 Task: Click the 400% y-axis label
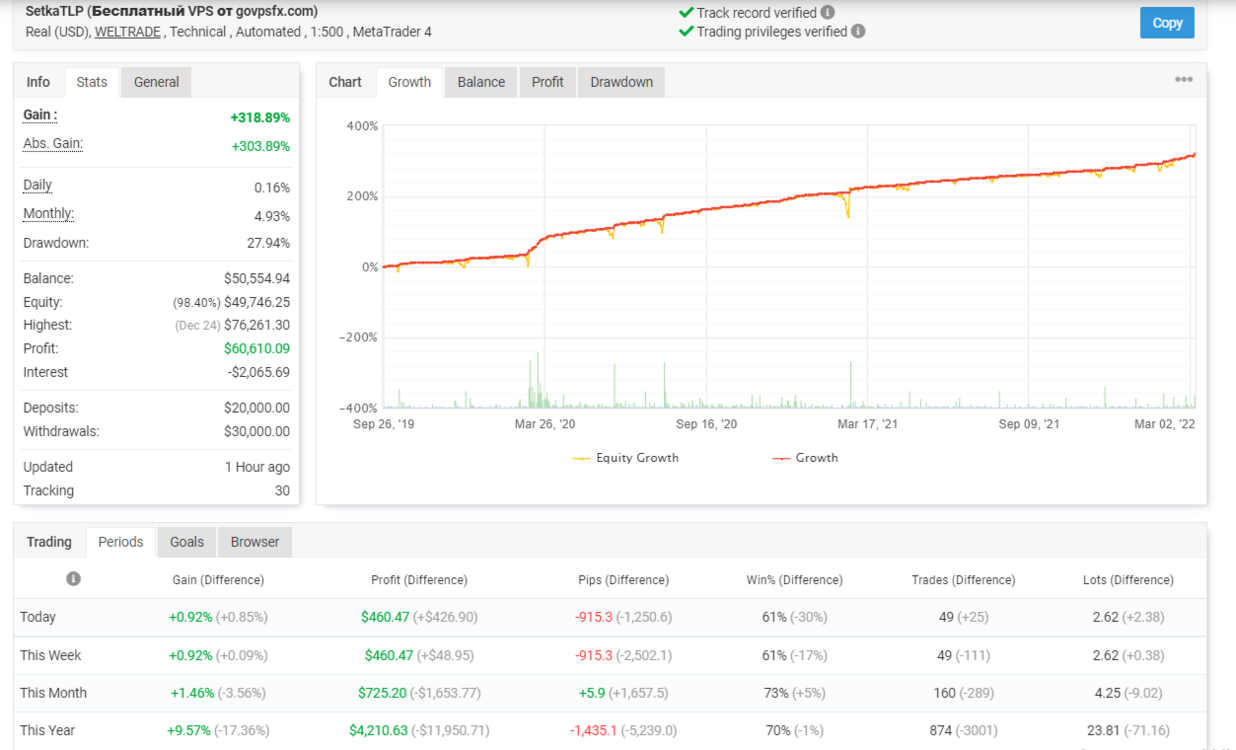pos(362,126)
